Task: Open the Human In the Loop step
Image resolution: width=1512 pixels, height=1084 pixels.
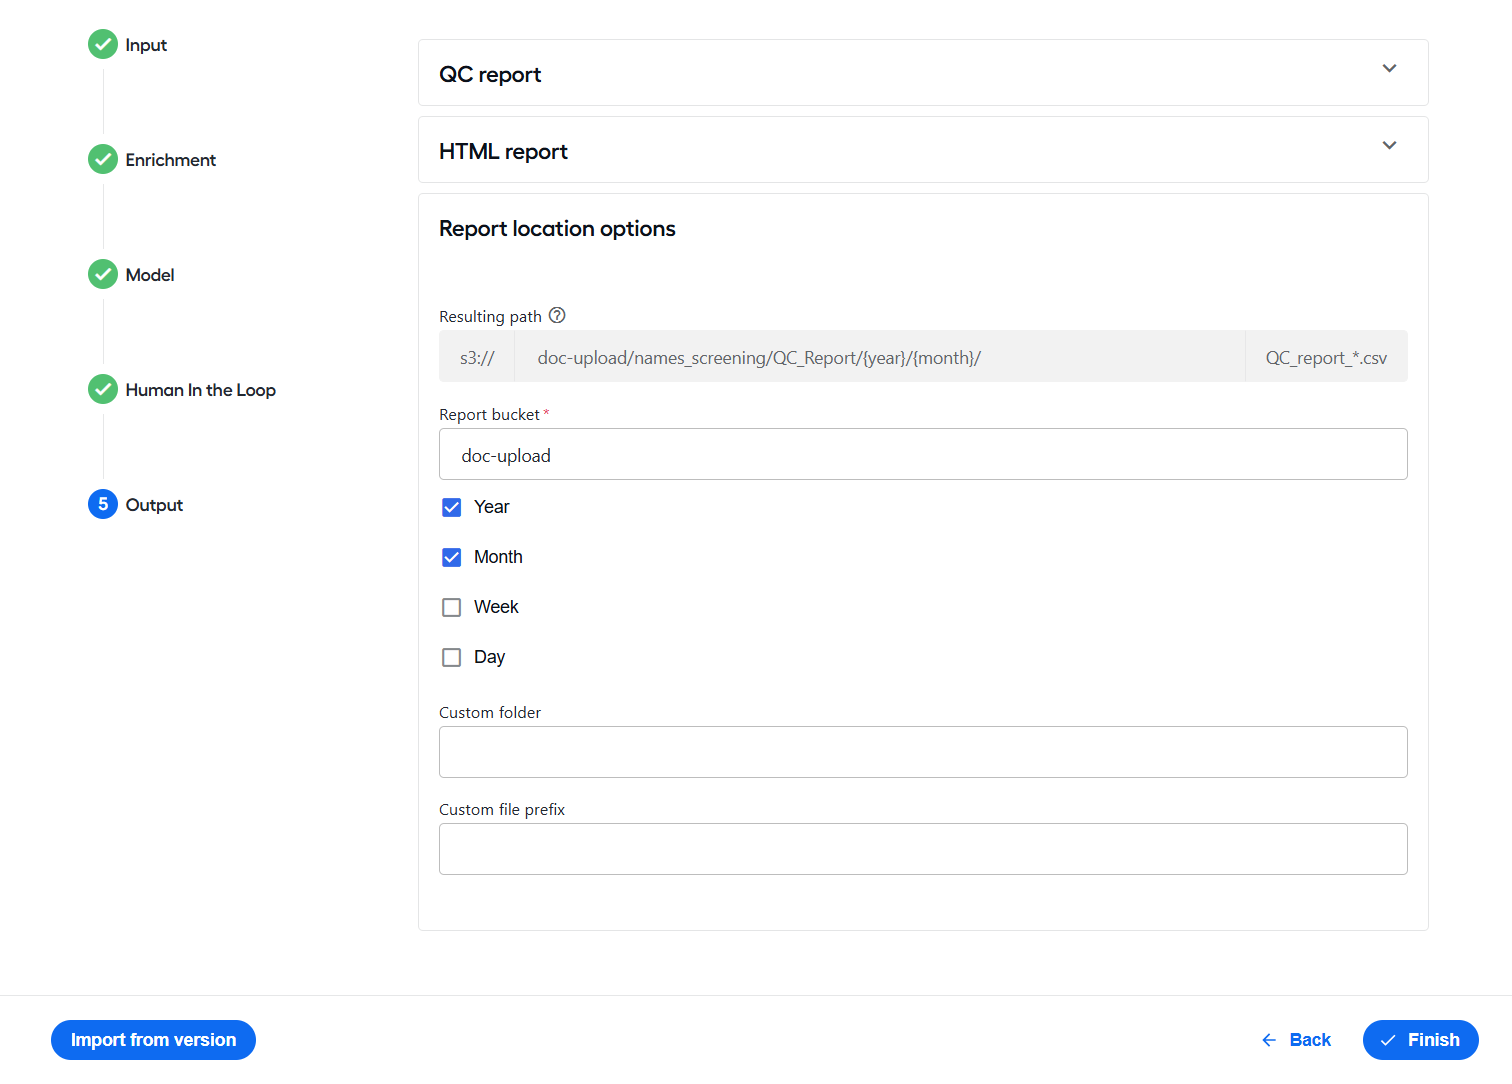Action: (x=201, y=390)
